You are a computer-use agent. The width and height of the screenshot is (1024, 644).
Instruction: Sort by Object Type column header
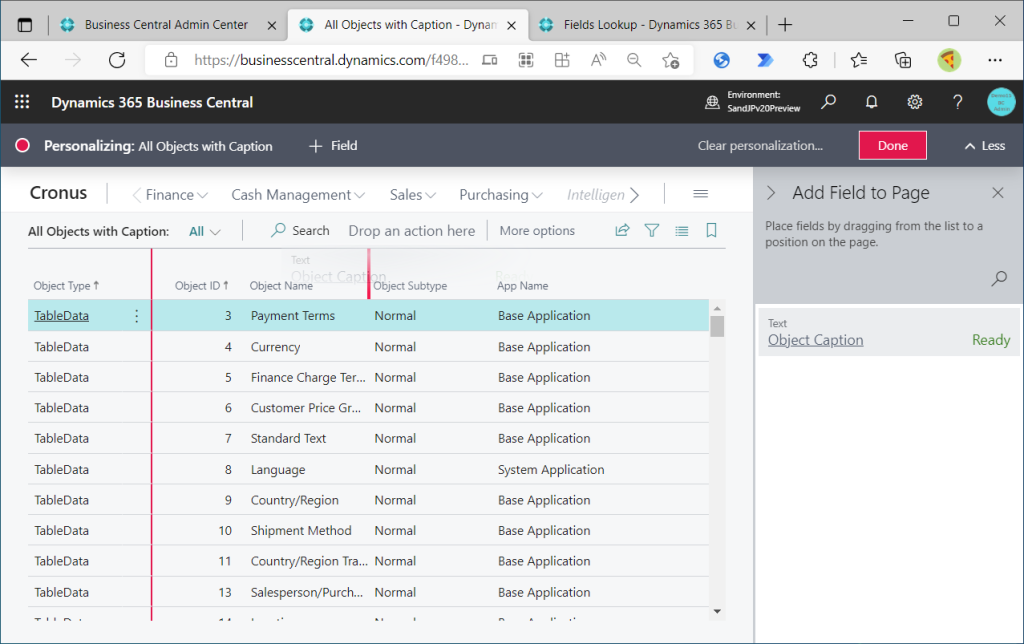tap(67, 285)
